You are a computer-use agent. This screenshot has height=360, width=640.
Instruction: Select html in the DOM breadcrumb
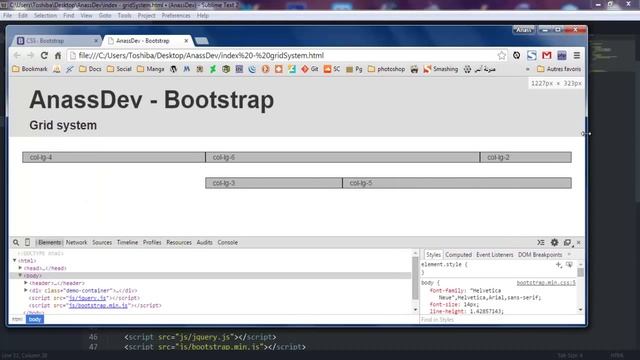tap(17, 319)
